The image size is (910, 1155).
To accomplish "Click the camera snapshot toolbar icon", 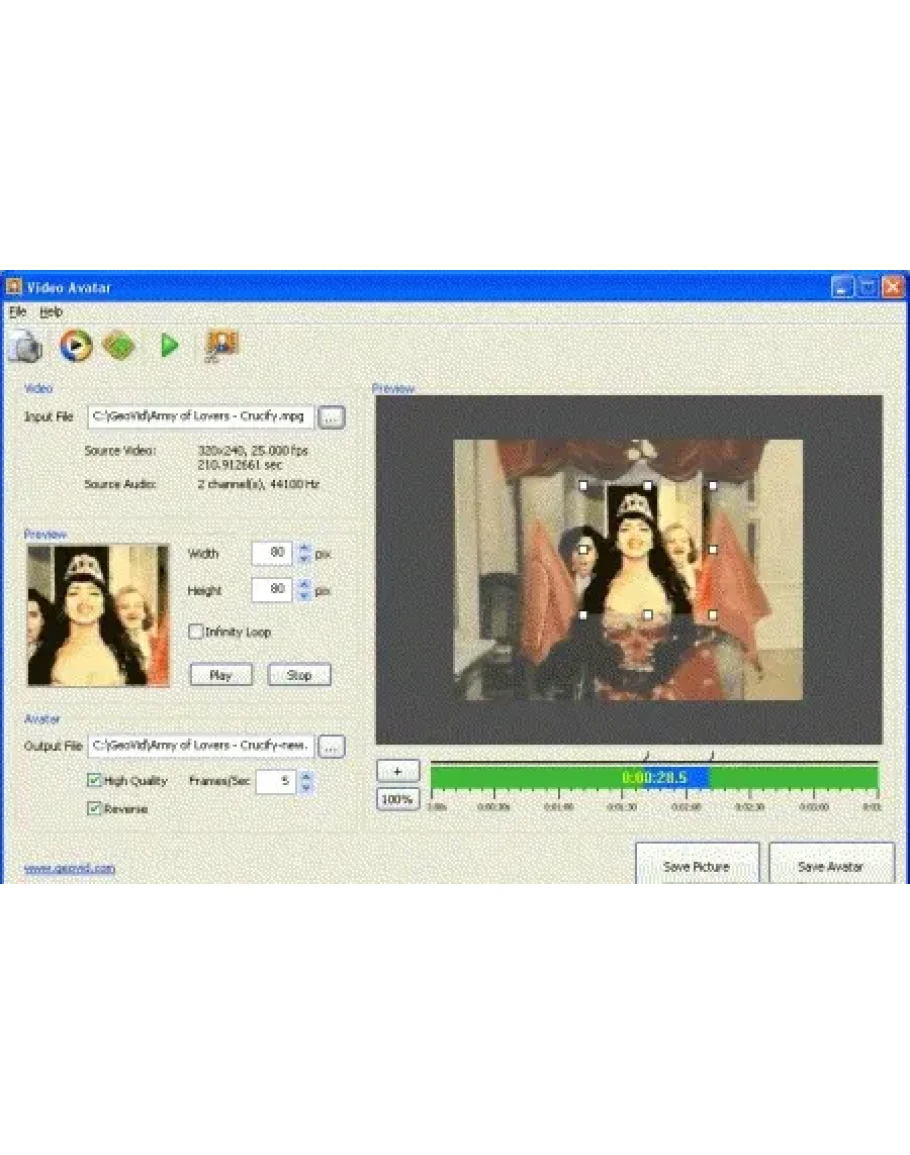I will pyautogui.click(x=26, y=346).
